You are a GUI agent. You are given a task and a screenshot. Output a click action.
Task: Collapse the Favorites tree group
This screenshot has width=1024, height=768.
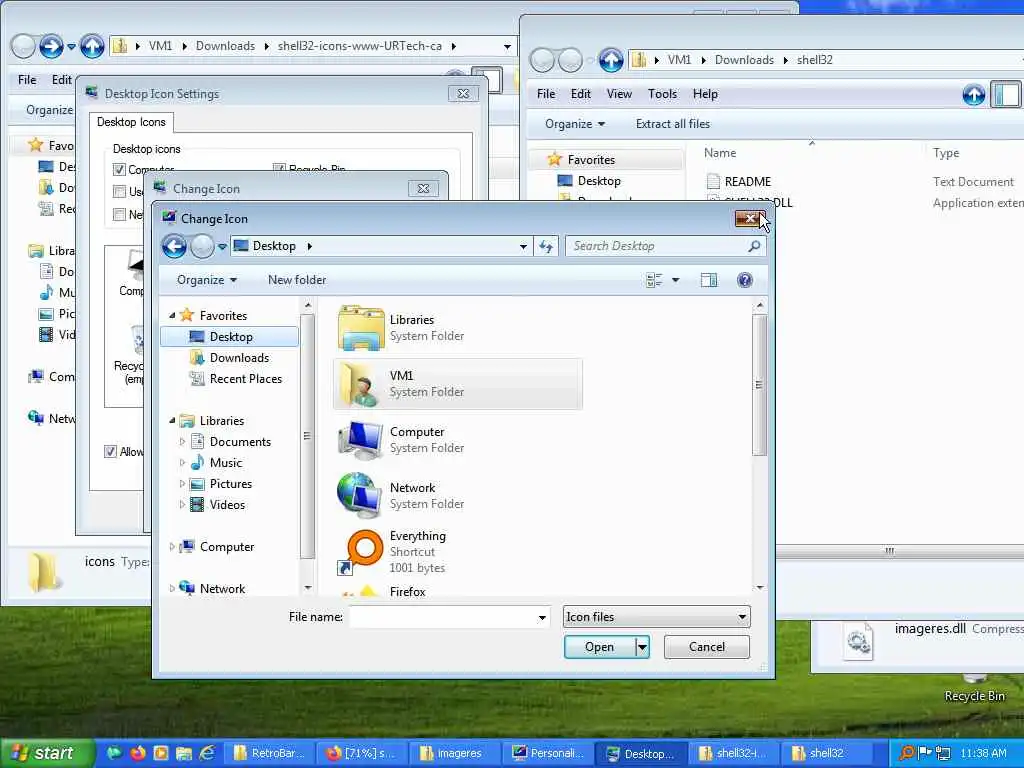click(172, 315)
